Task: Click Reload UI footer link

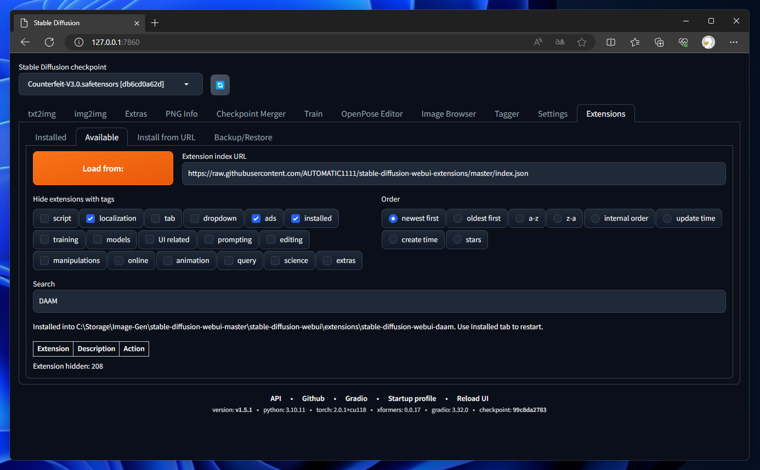Action: pos(472,398)
